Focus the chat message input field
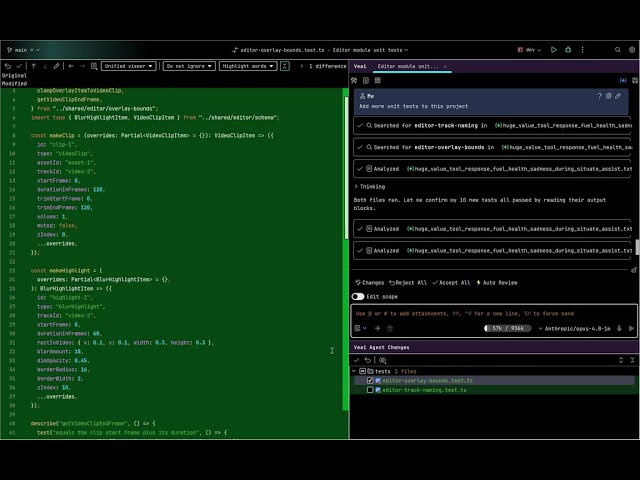 (493, 314)
